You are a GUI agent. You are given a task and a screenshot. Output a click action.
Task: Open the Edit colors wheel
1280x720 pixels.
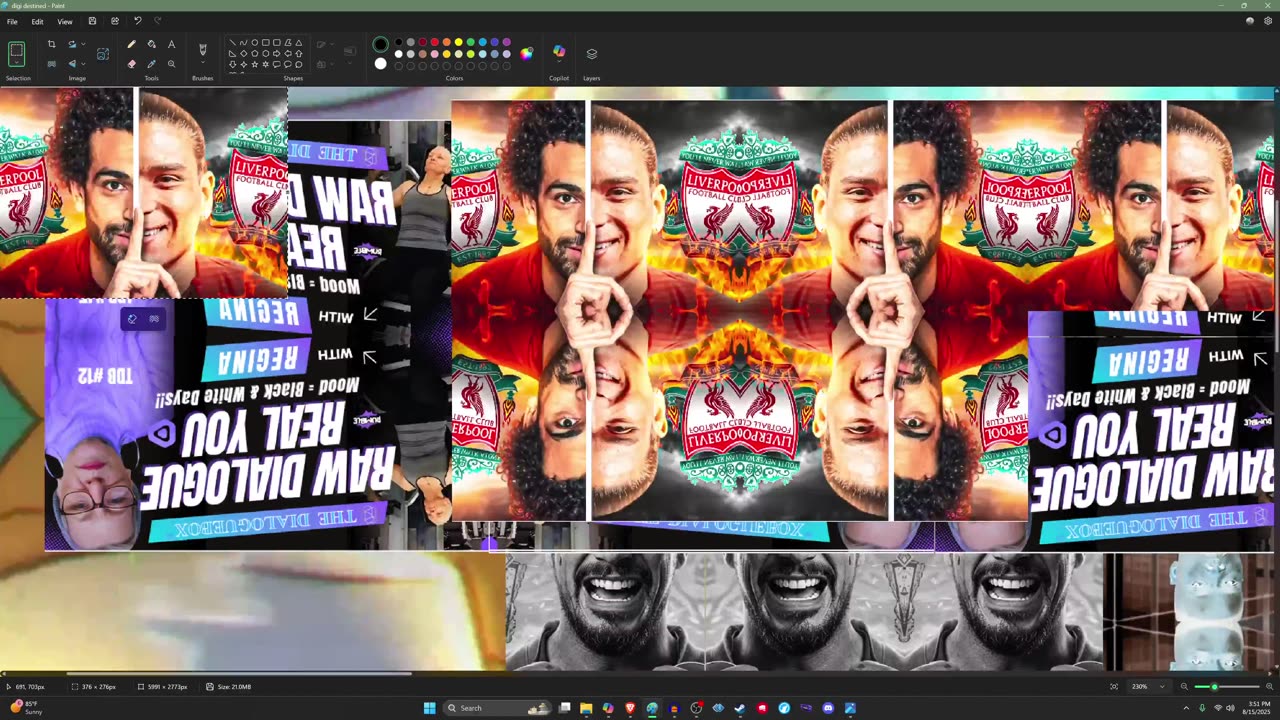[526, 53]
